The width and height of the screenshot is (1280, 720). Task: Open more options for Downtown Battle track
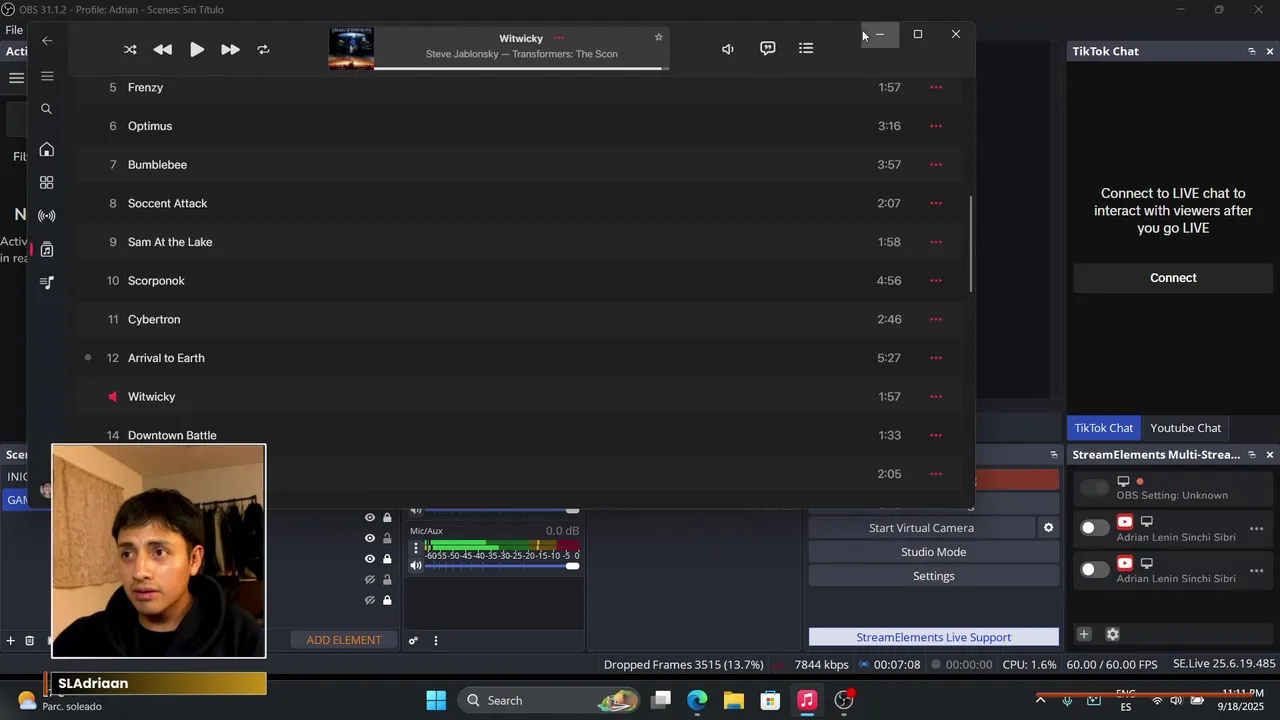936,435
